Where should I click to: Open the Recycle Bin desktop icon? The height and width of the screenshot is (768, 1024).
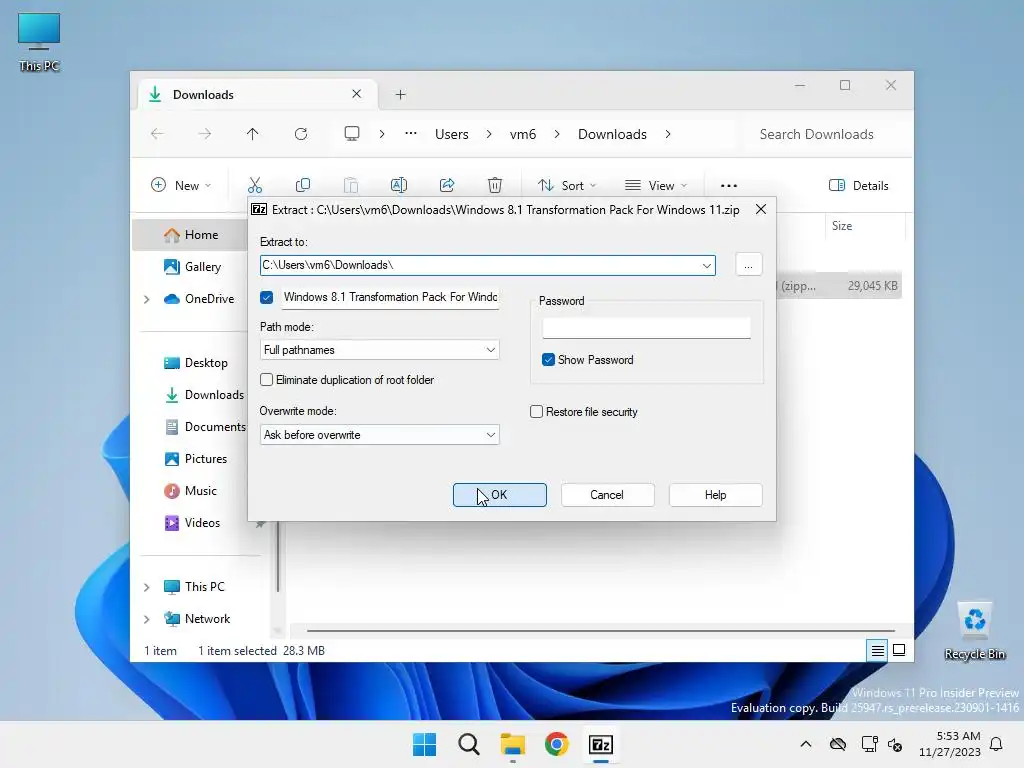tap(974, 630)
